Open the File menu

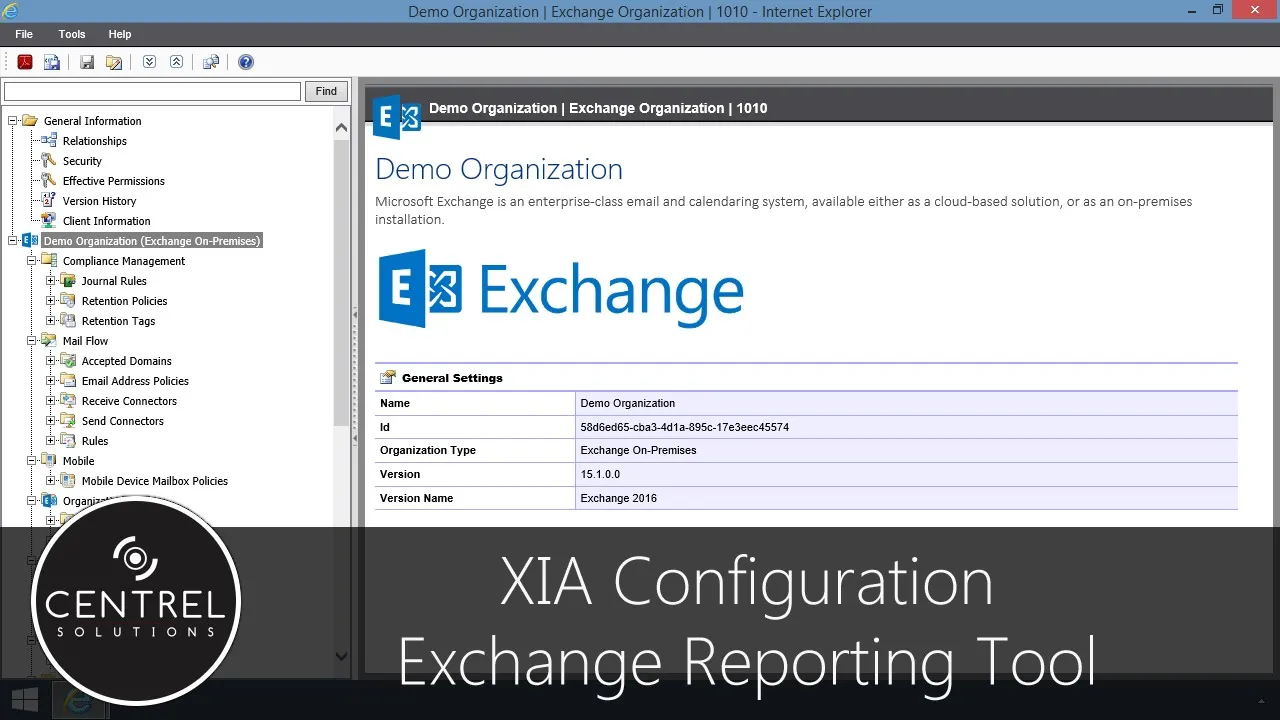(x=24, y=34)
